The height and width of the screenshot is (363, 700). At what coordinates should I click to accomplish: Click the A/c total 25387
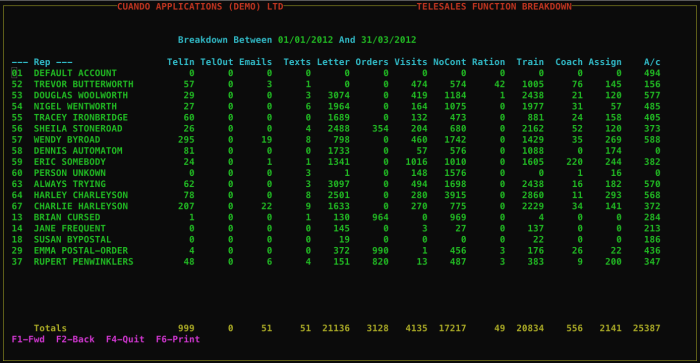647,328
